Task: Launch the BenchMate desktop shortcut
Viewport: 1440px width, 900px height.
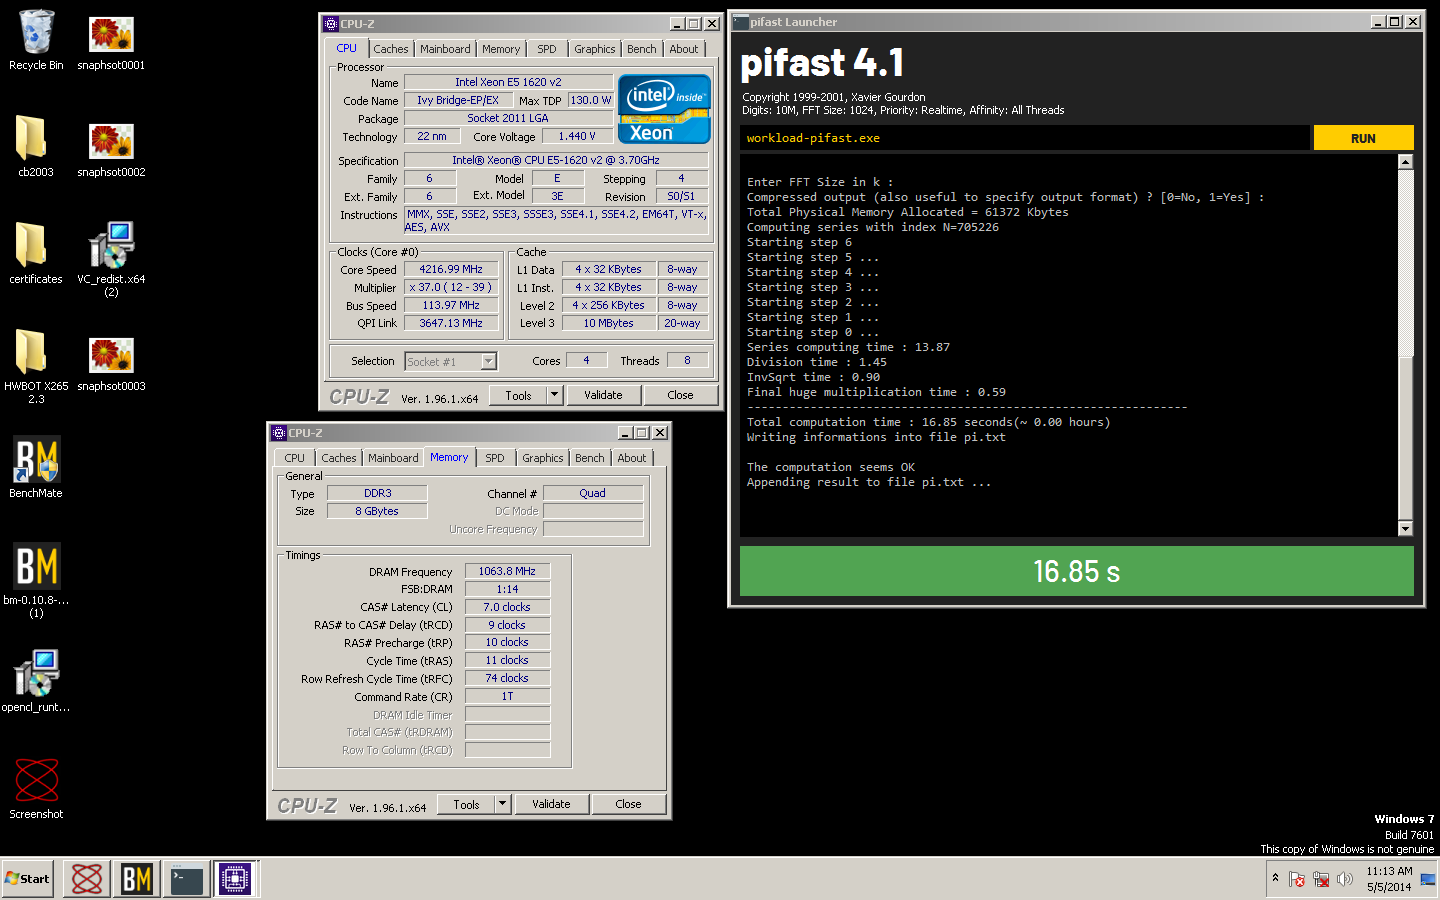Action: point(36,466)
